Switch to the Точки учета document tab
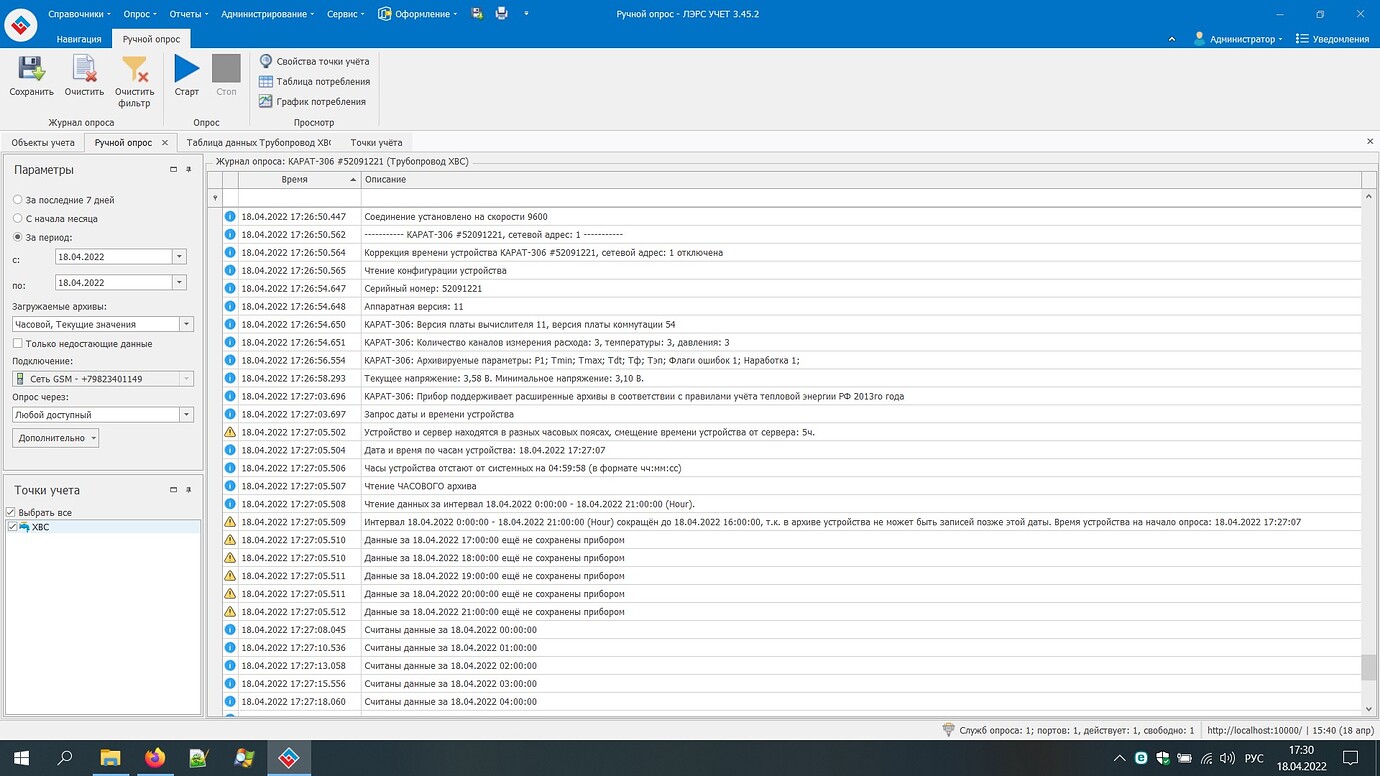The height and width of the screenshot is (776, 1380). (x=376, y=143)
